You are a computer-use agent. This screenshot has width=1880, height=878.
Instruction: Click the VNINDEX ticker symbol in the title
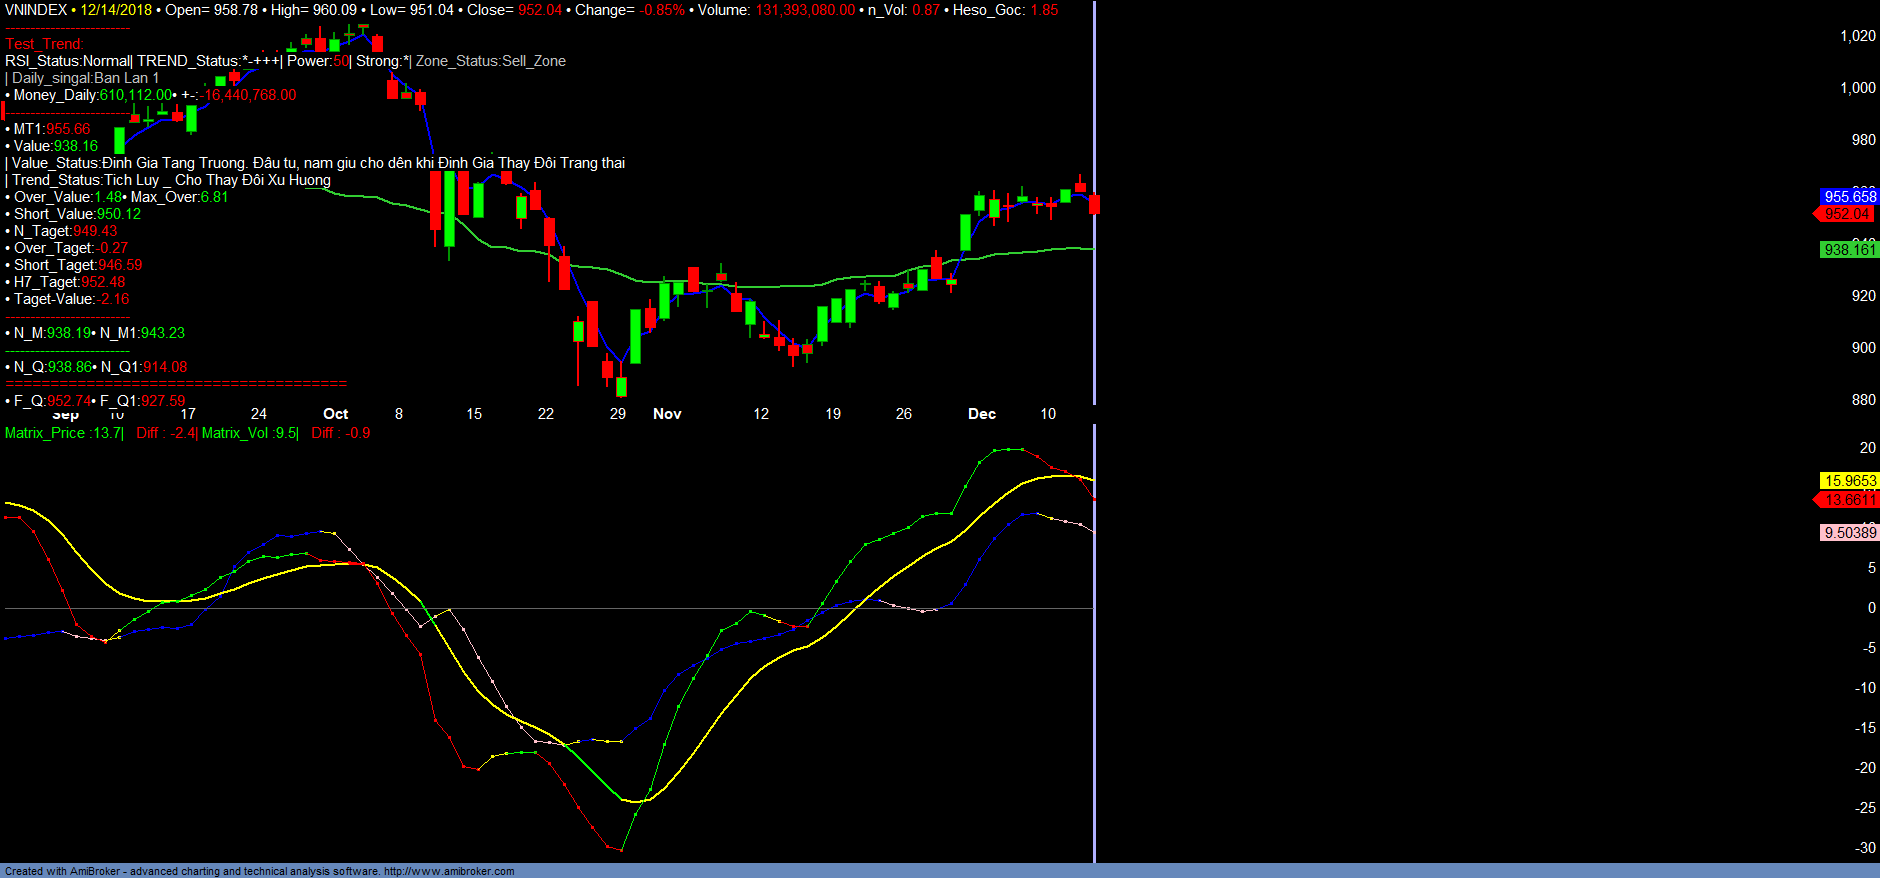coord(36,10)
